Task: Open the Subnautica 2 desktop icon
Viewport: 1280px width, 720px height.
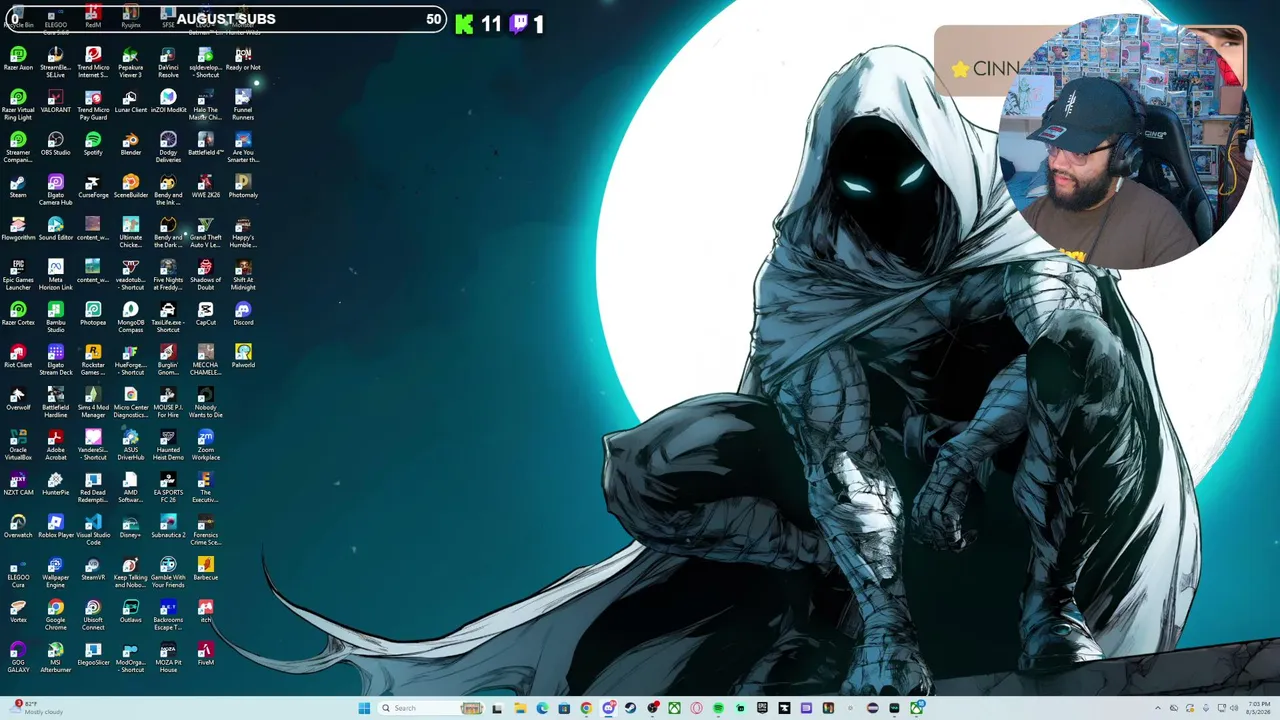Action: pos(168,527)
